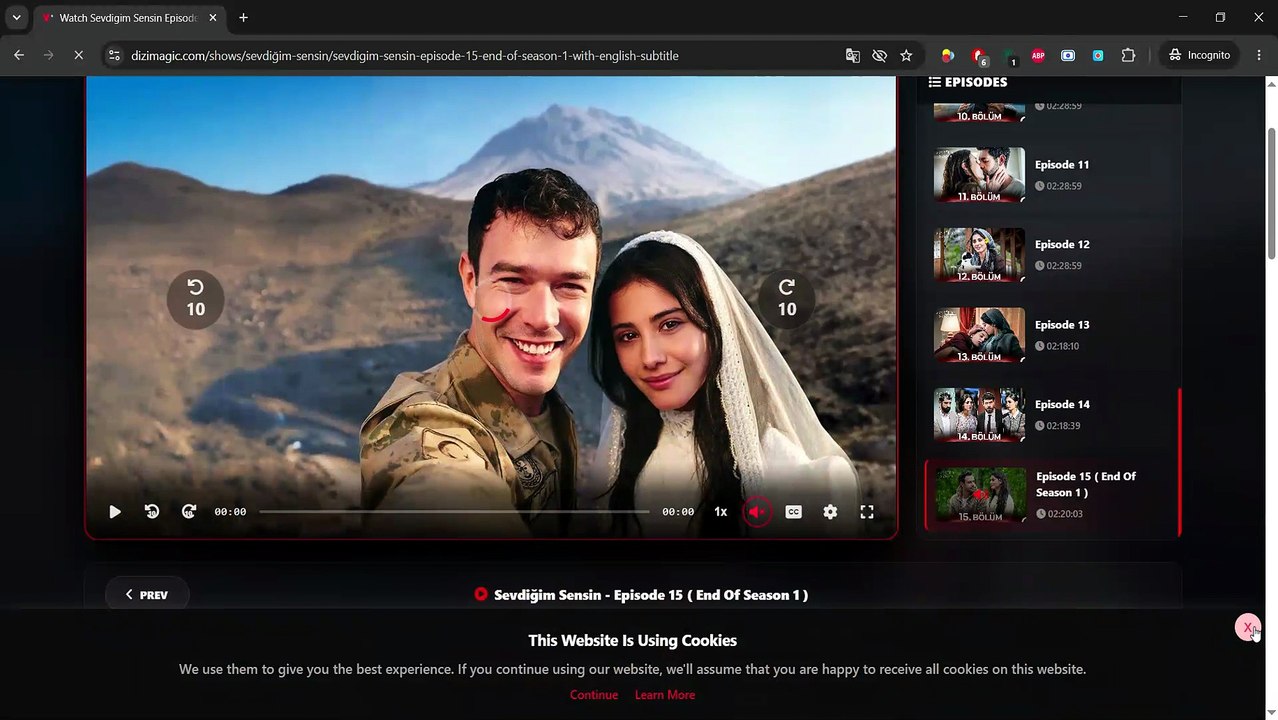Open the dark green extension with badge 1
Screen dimensions: 1278x720
point(1009,56)
